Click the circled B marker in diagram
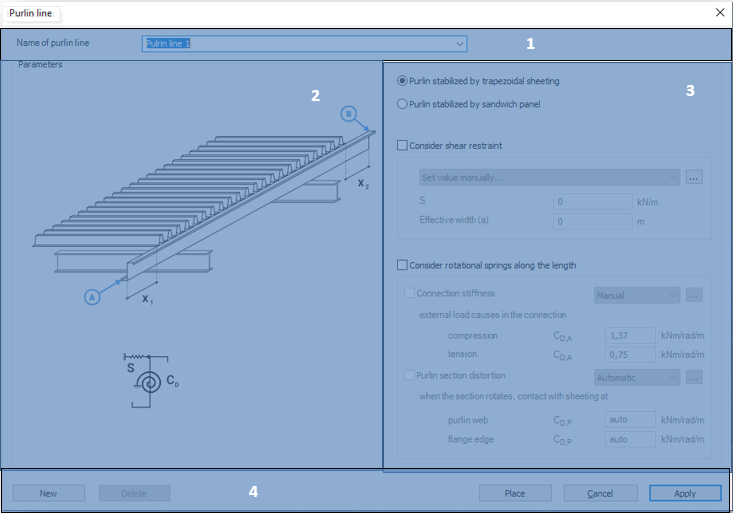 [348, 114]
